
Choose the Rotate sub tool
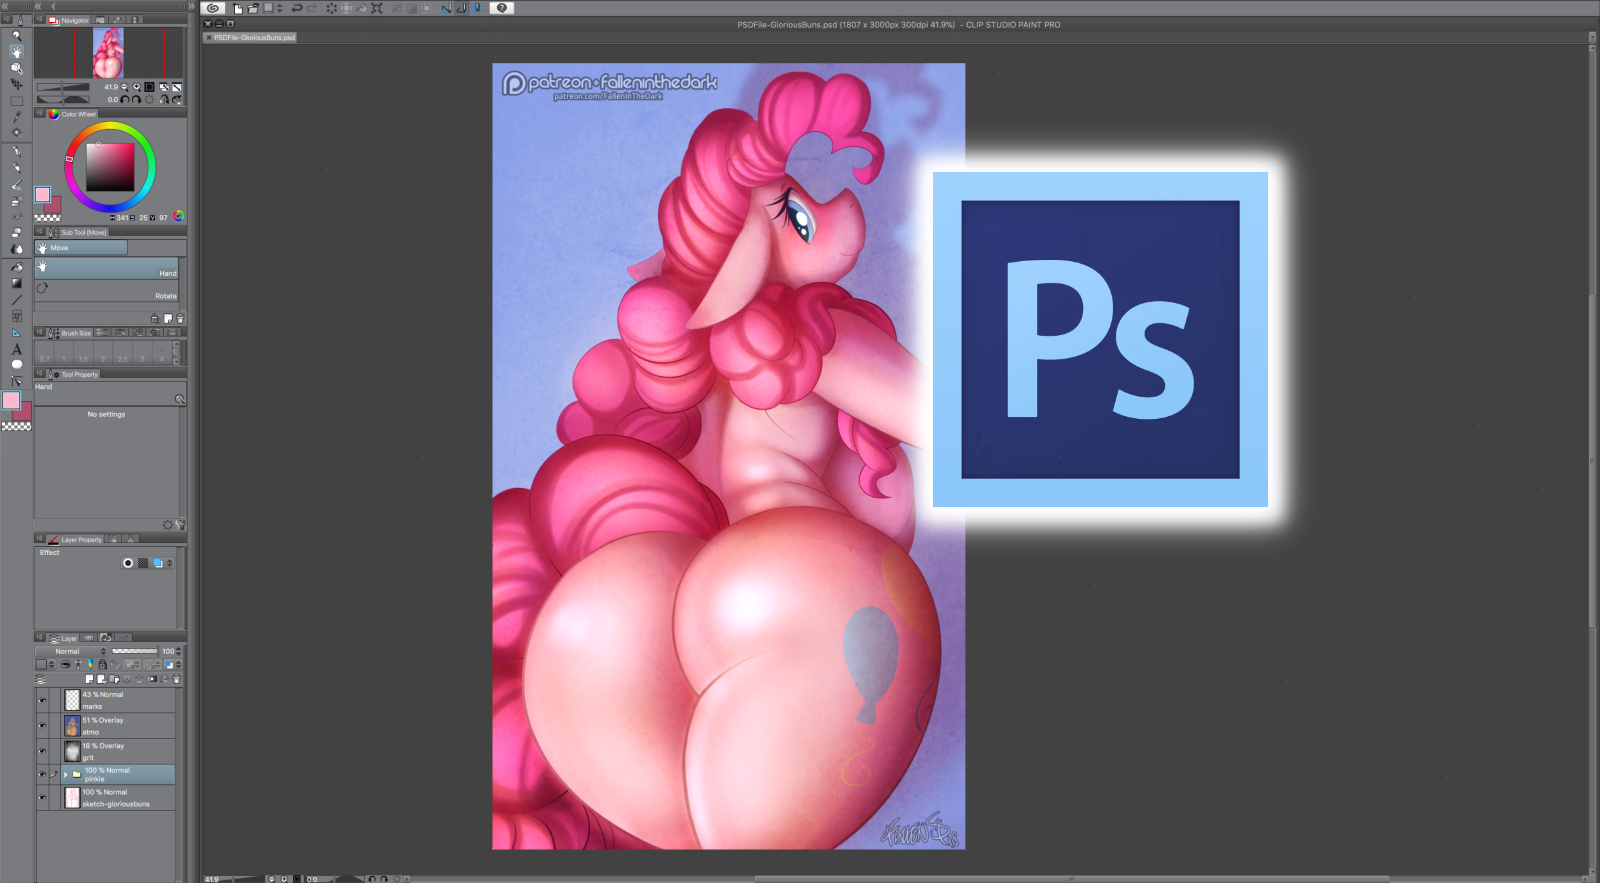tap(108, 291)
